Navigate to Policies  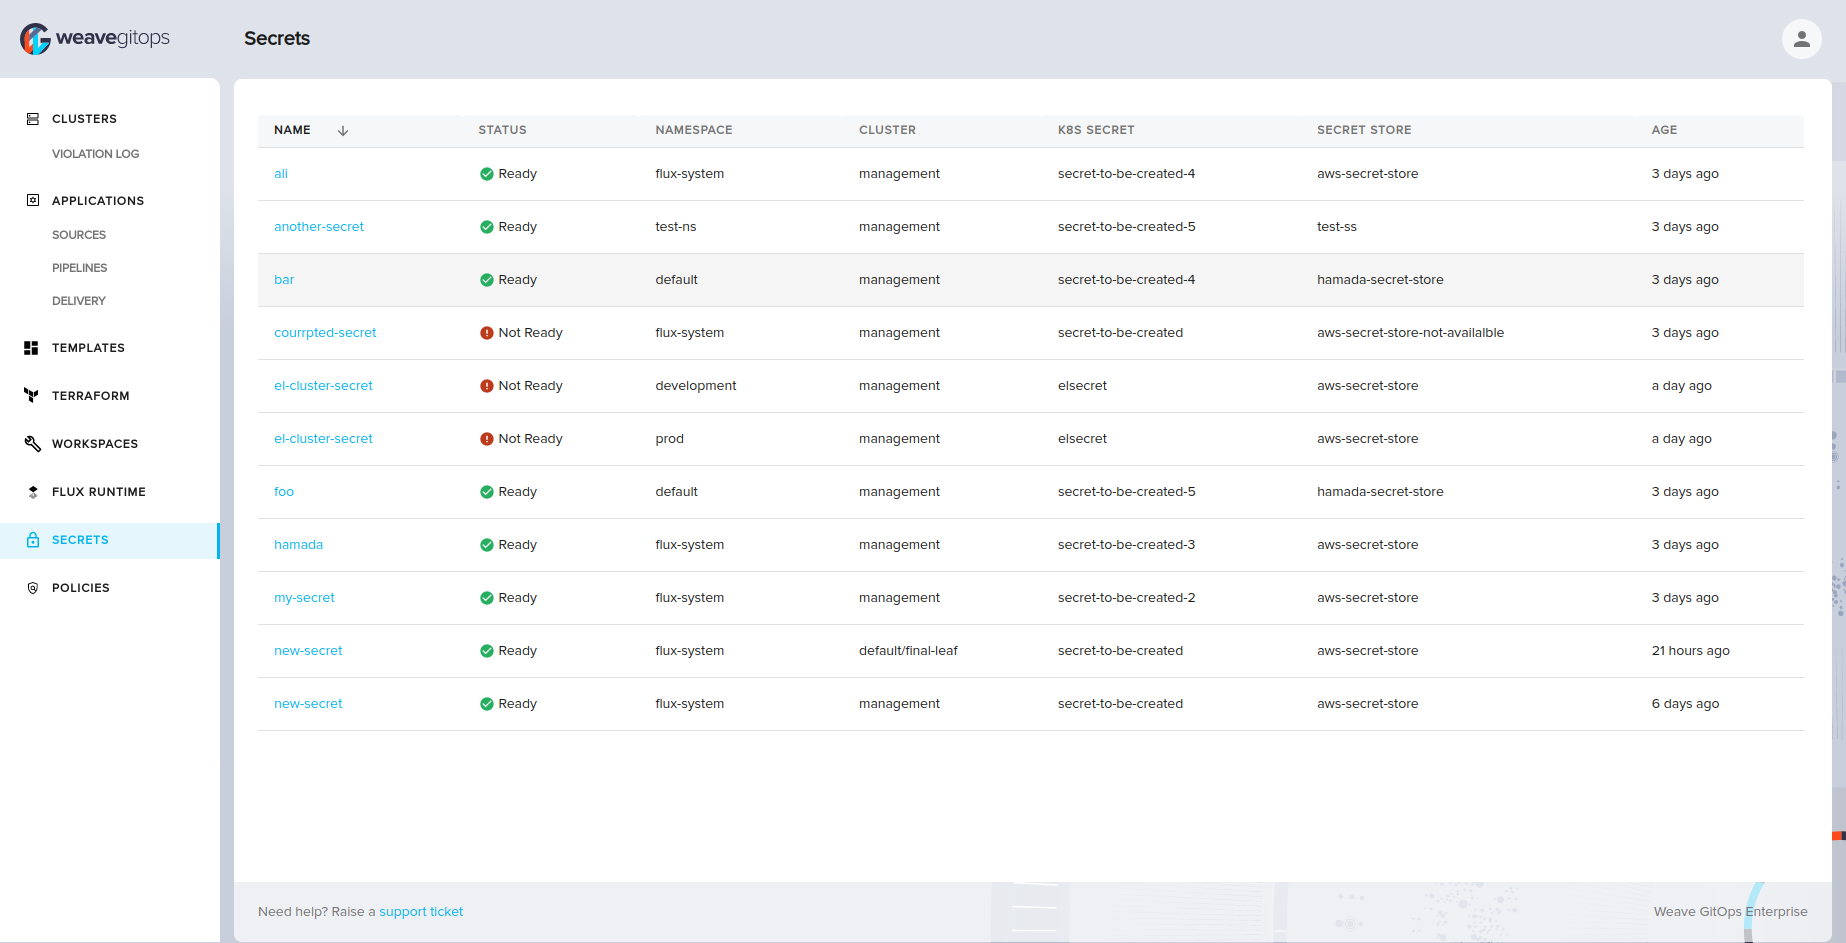(x=81, y=588)
